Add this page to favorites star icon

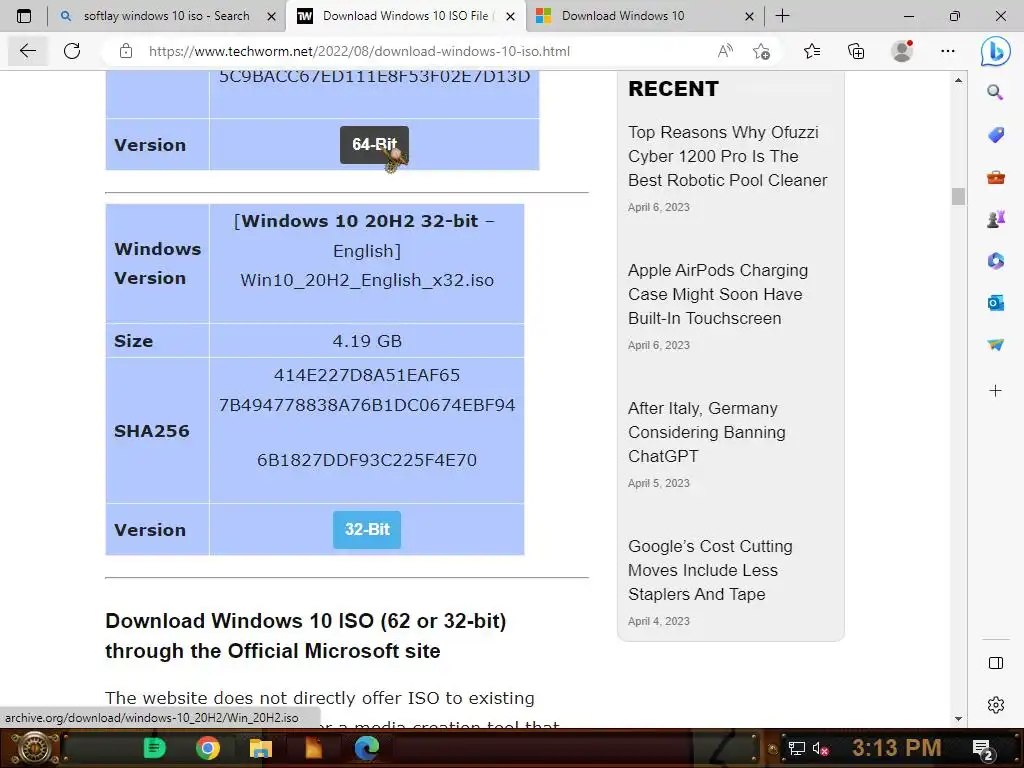click(761, 51)
